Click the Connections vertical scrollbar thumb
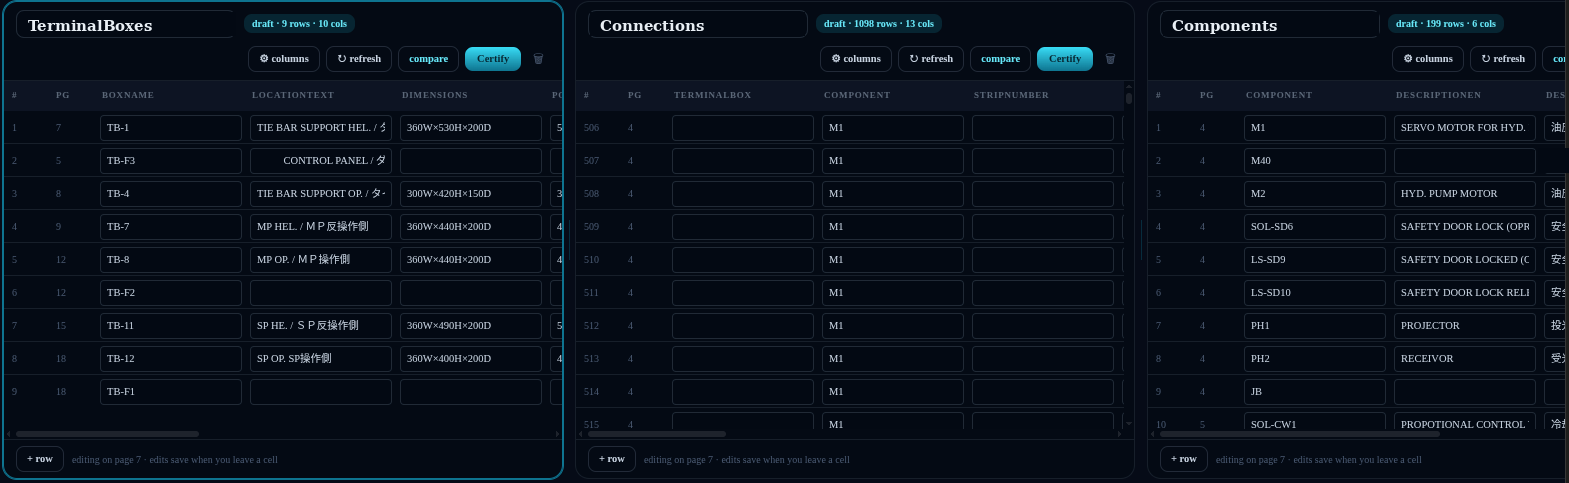Image resolution: width=1569 pixels, height=483 pixels. 1129,98
